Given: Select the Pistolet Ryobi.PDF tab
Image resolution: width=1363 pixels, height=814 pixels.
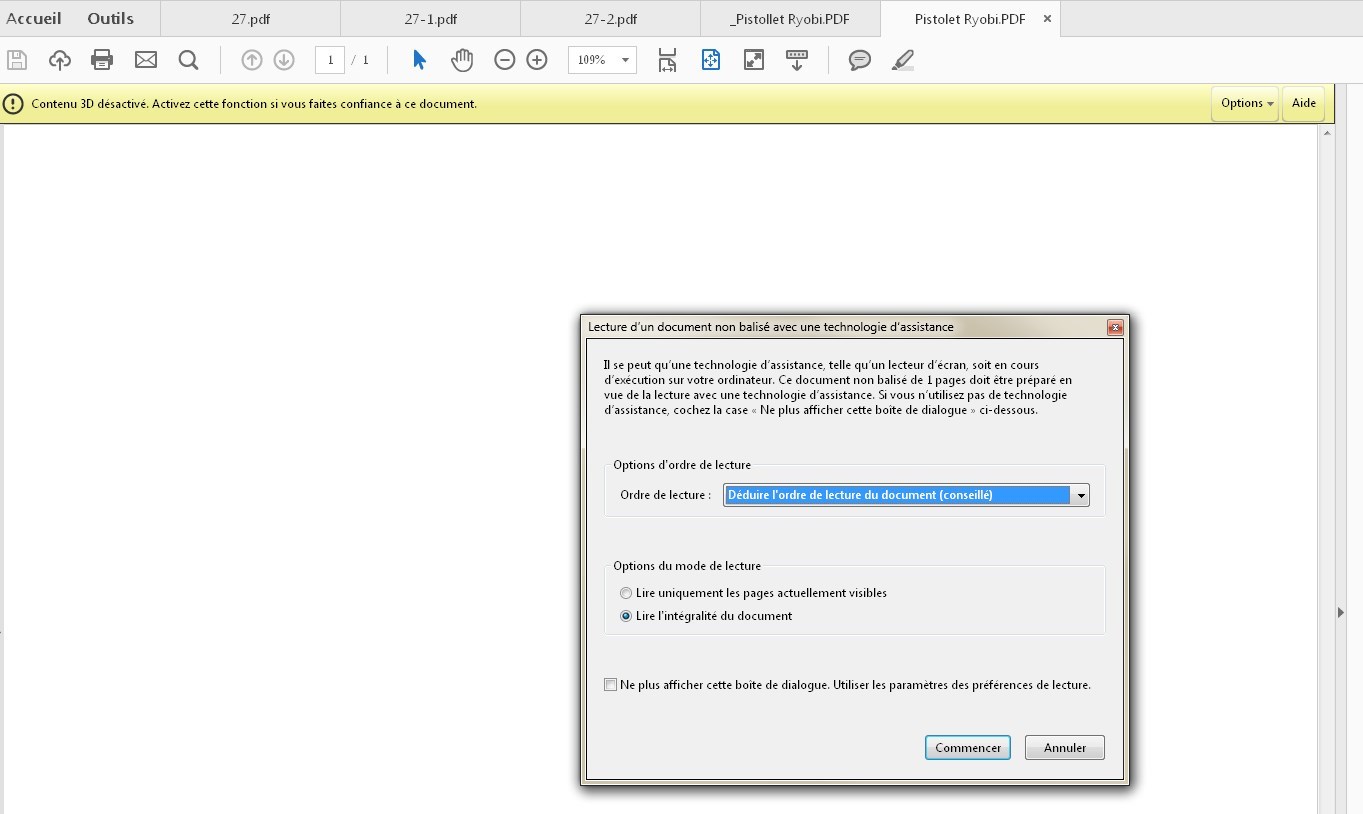Looking at the screenshot, I should pyautogui.click(x=969, y=19).
